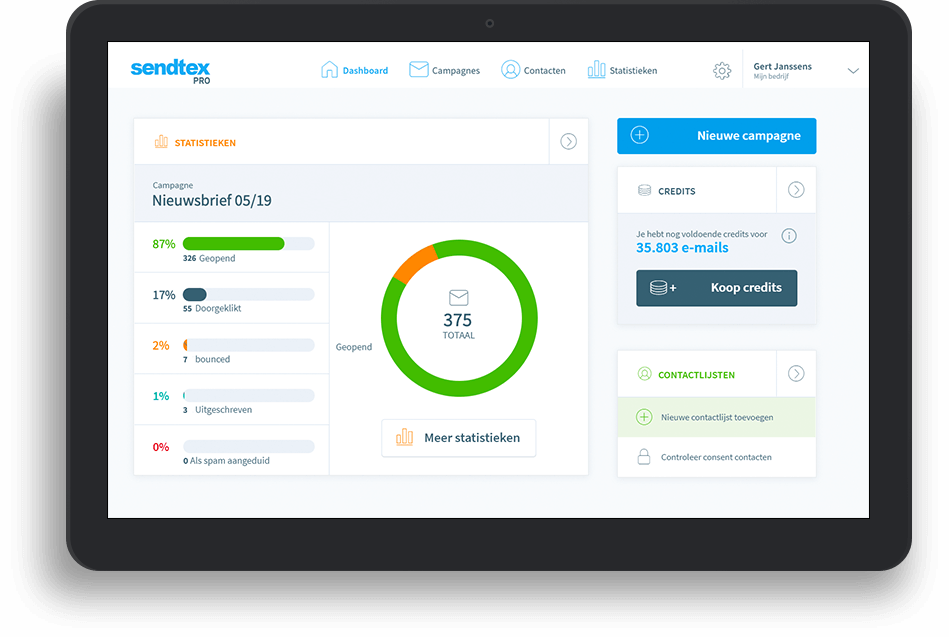Click the sendtex PRO logo
The height and width of the screenshot is (637, 949).
coord(171,71)
